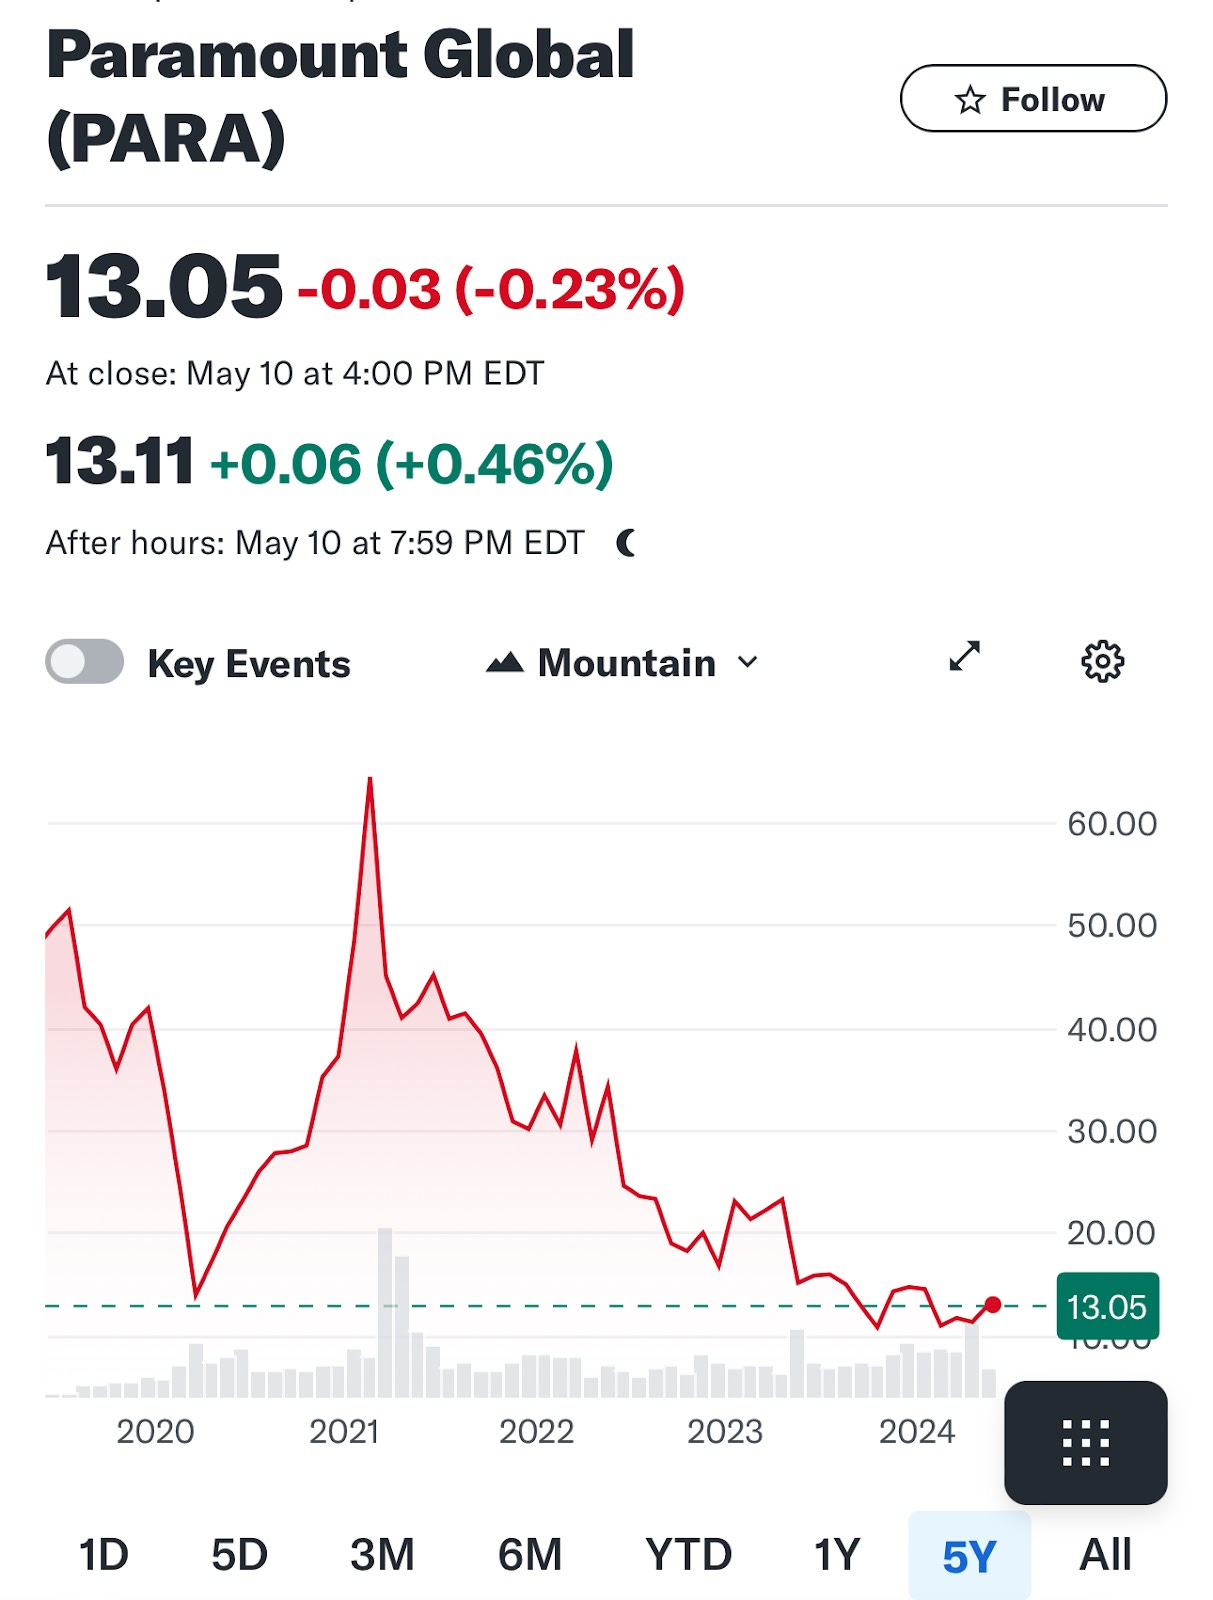
Task: Click the 13.11 after hours price
Action: tap(120, 462)
